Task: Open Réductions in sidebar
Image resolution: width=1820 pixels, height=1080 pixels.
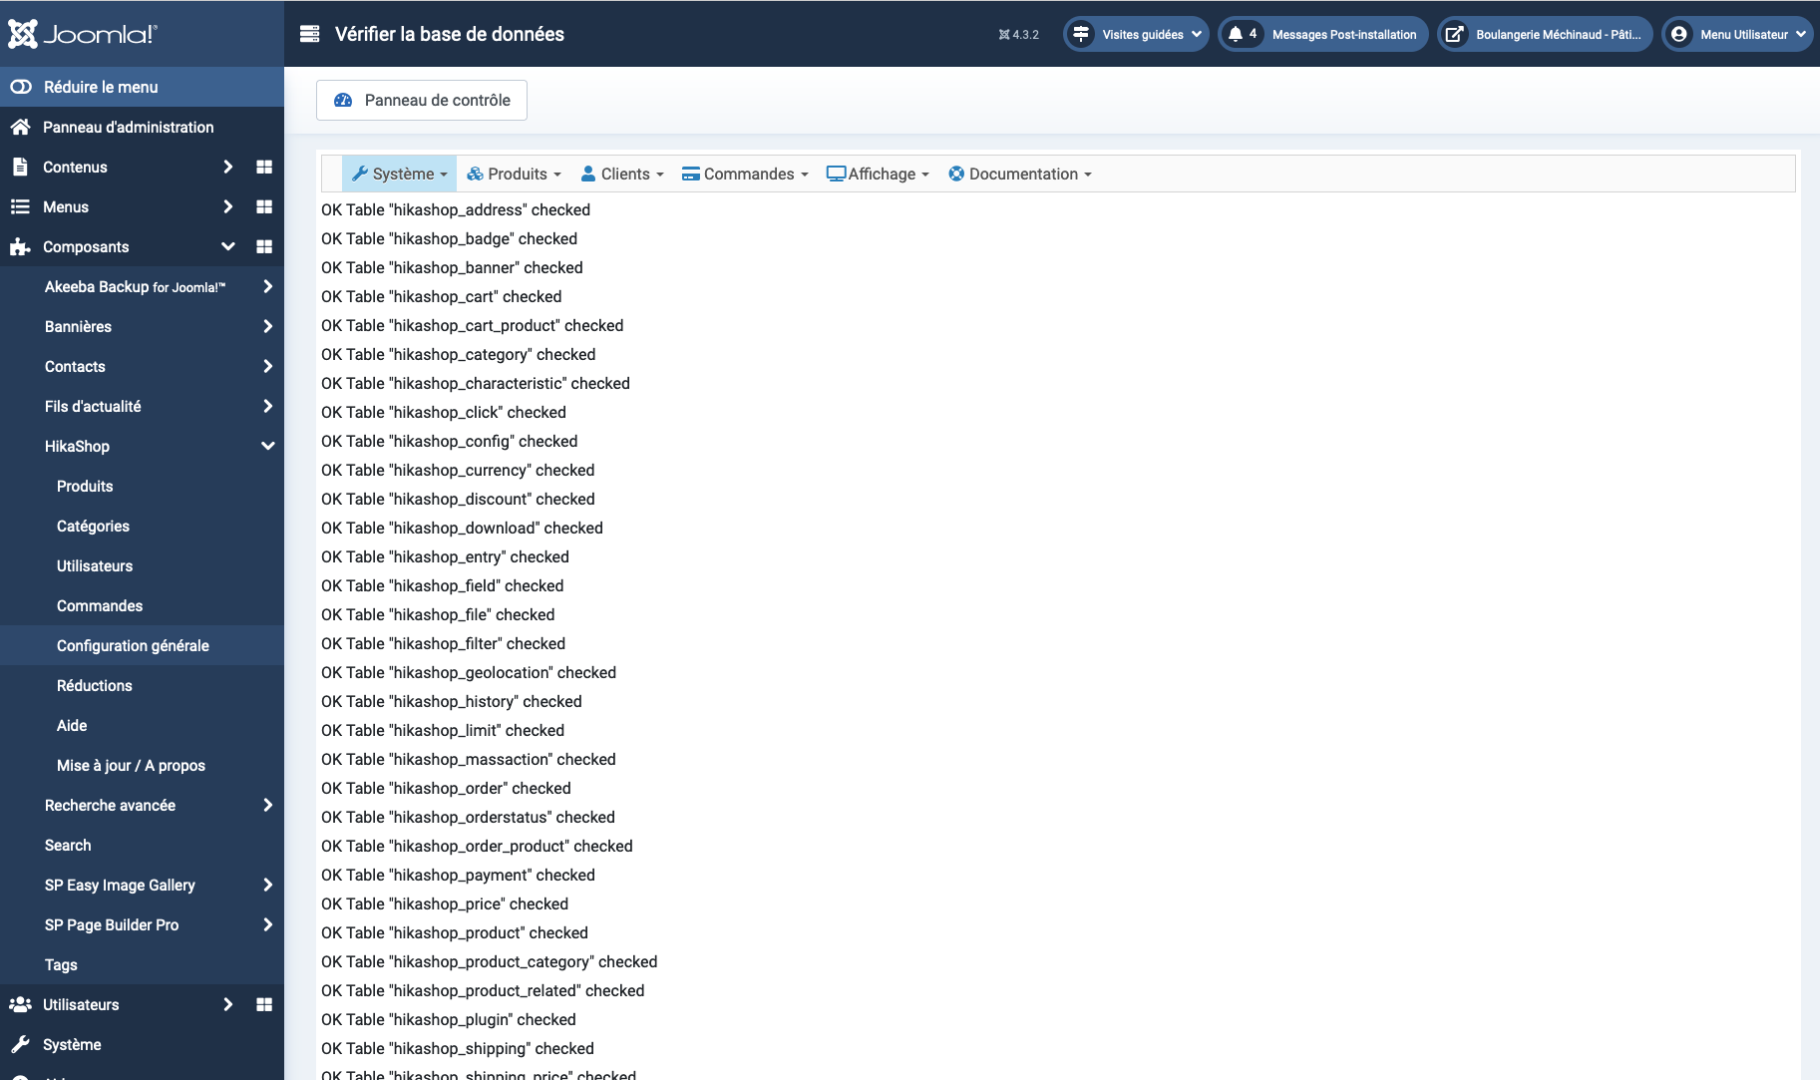Action: pos(95,686)
